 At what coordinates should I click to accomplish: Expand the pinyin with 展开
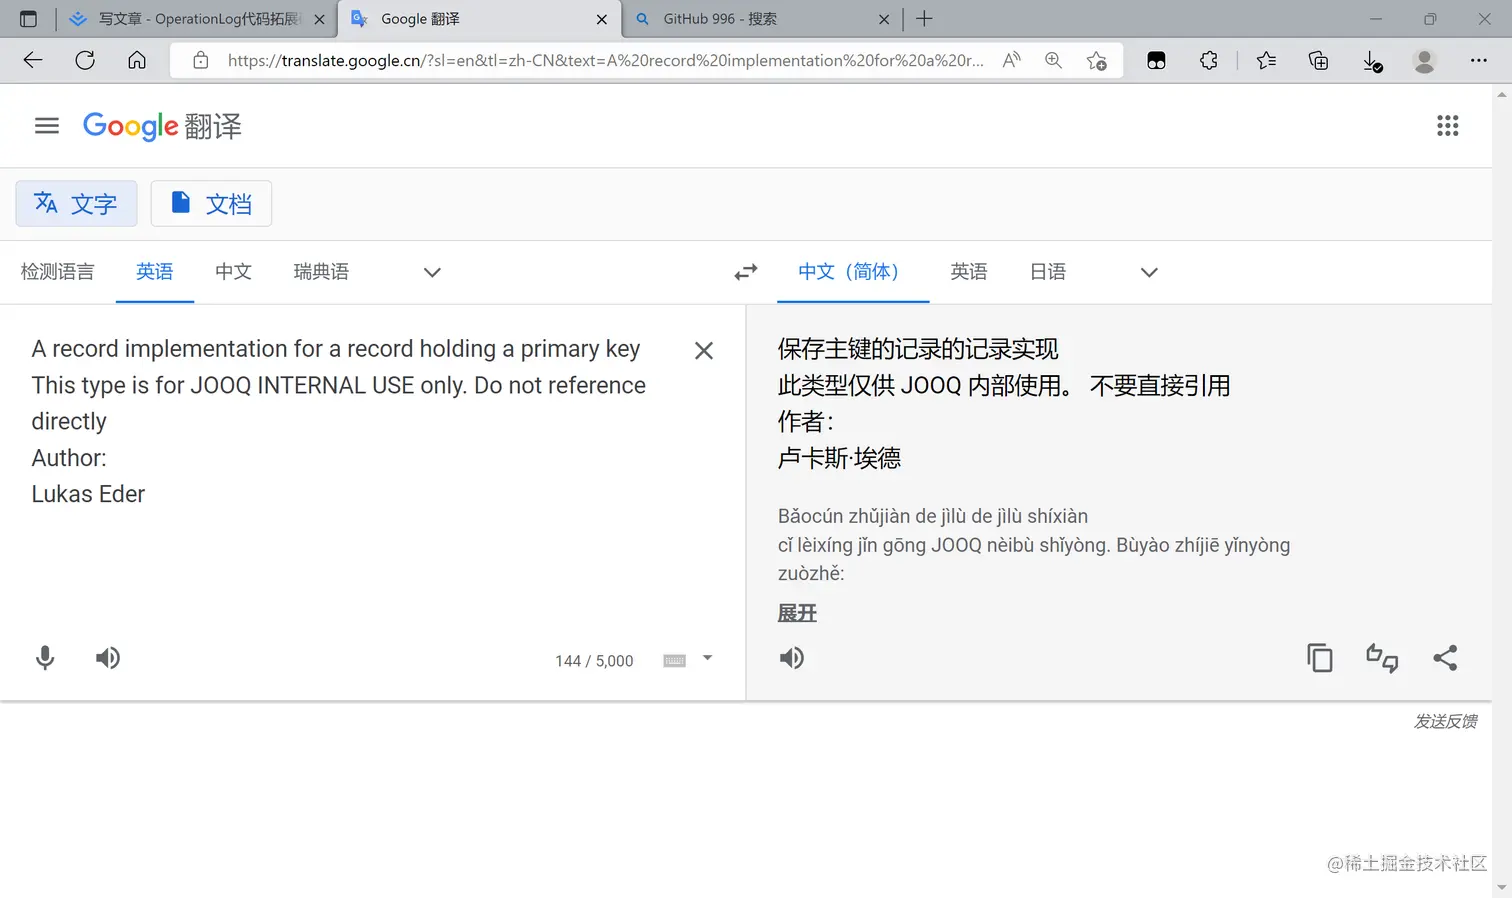click(797, 613)
